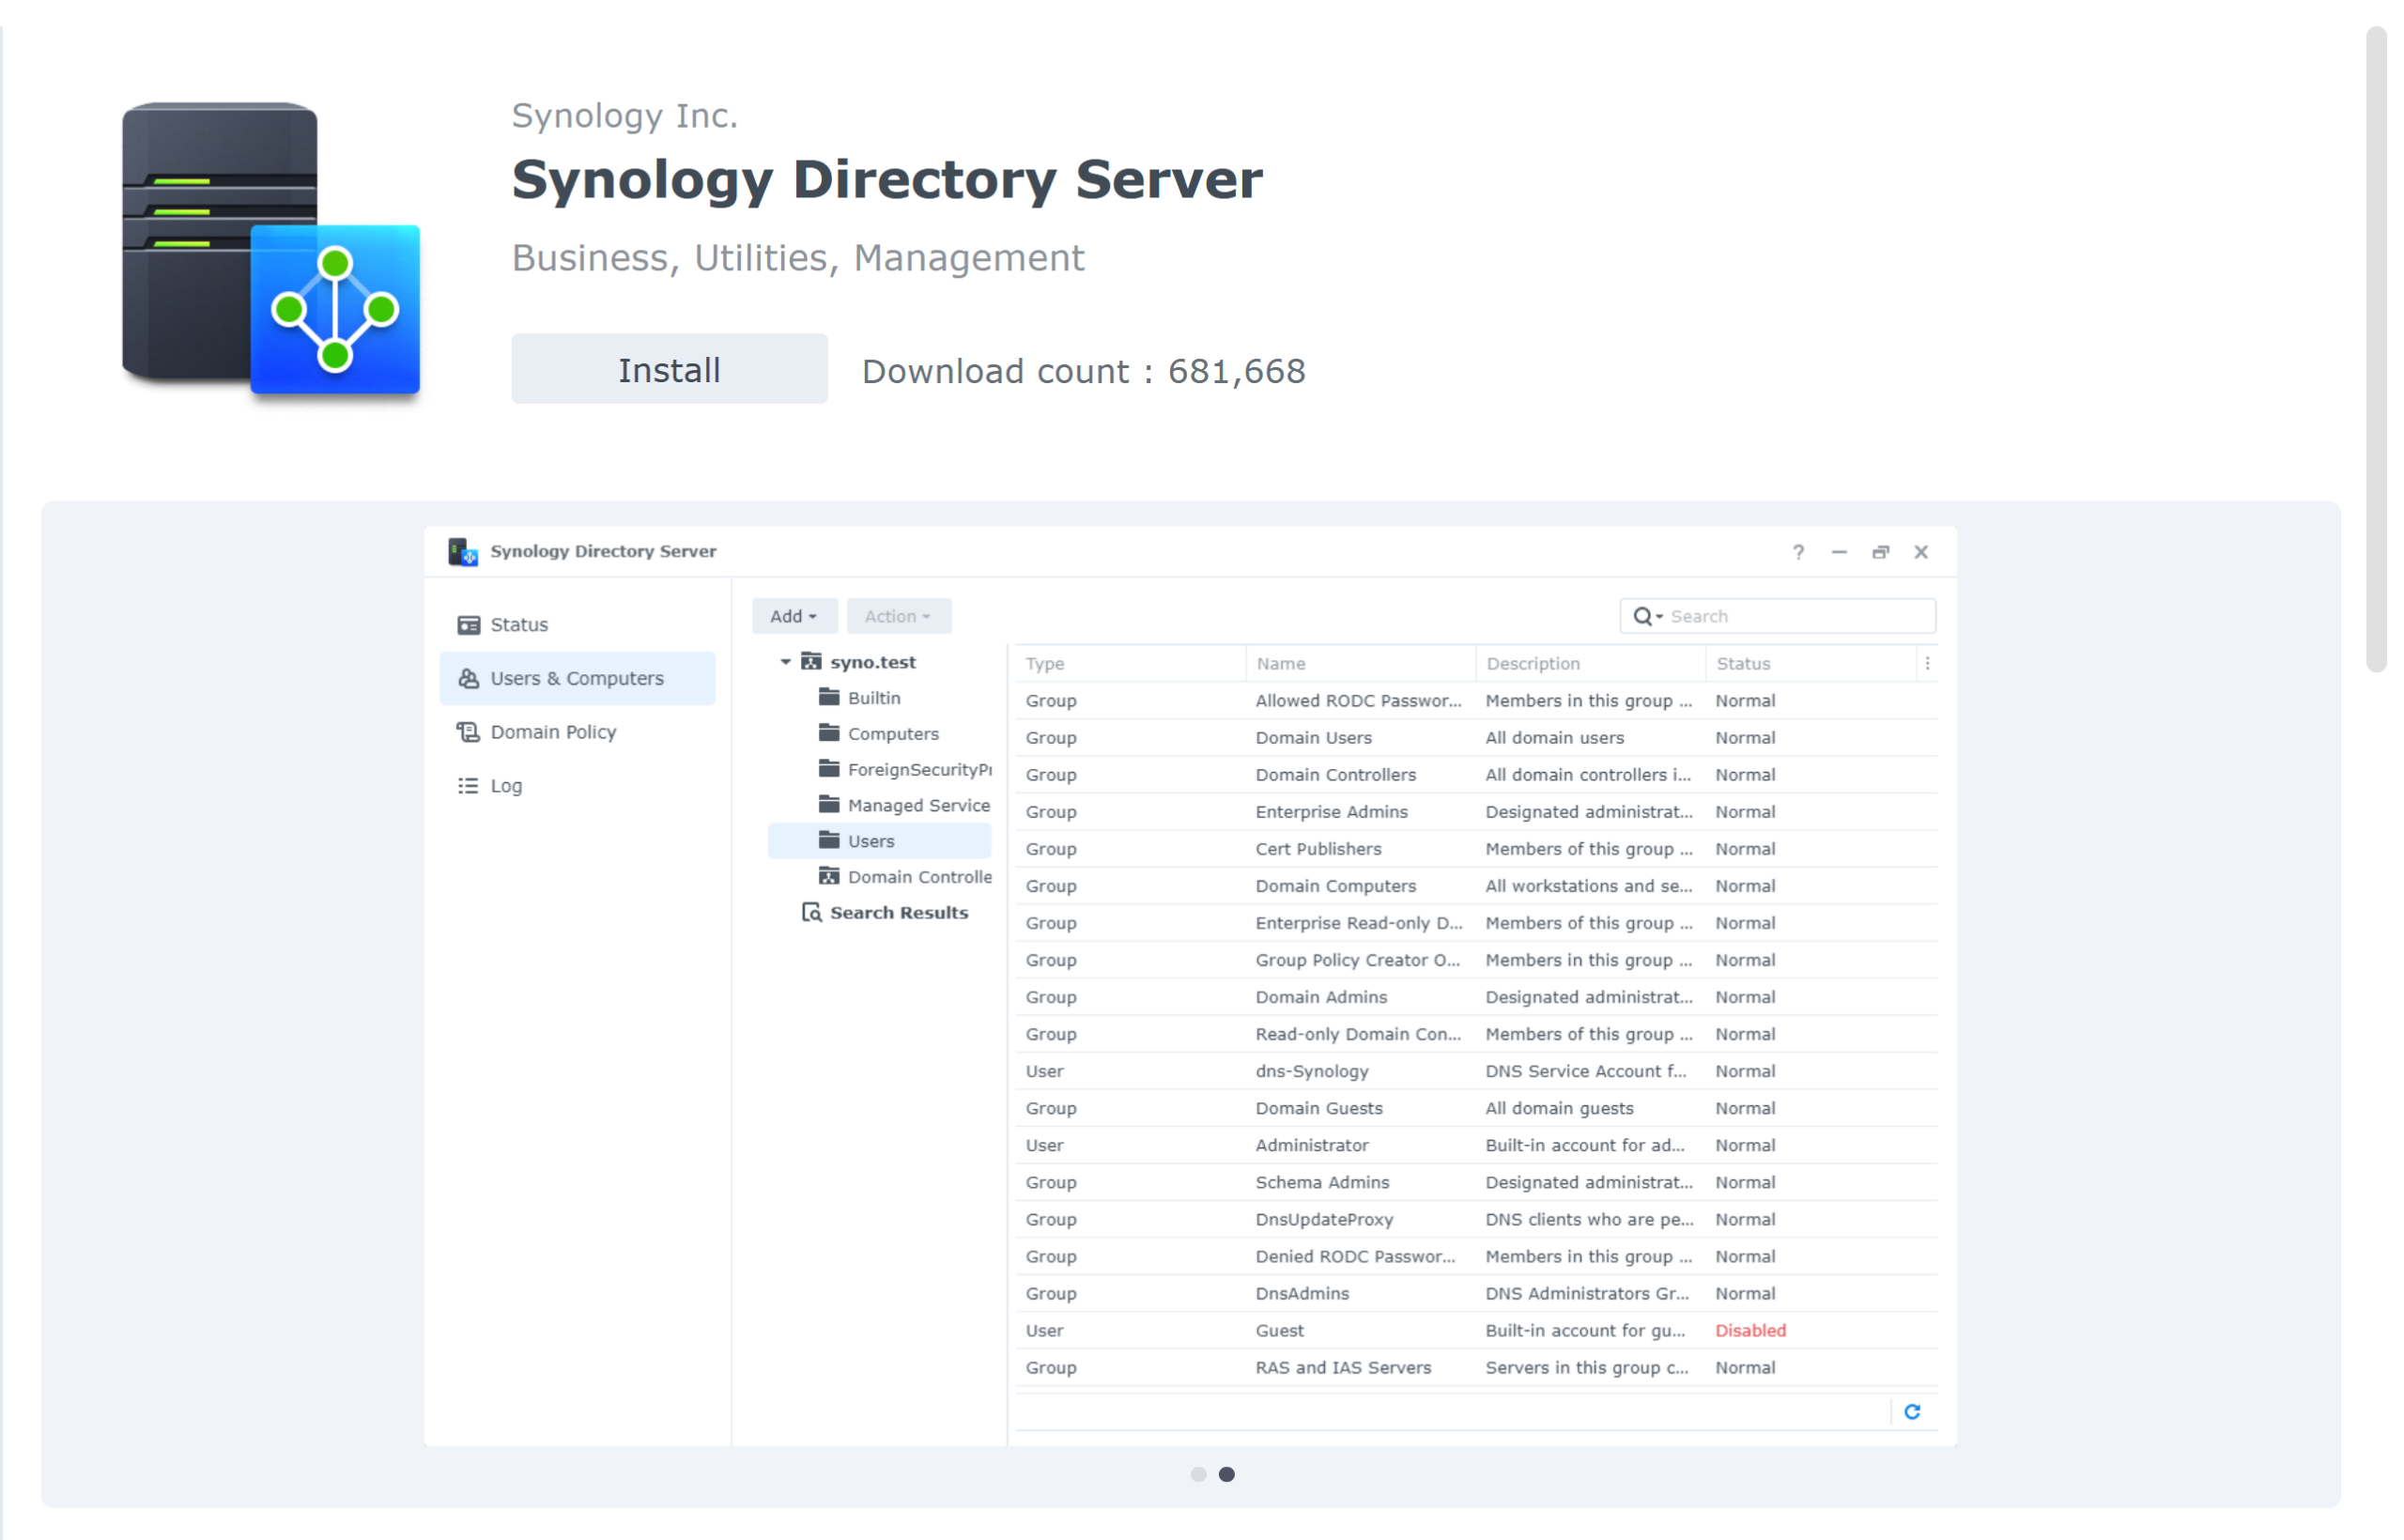Click the help question mark icon

1797,551
